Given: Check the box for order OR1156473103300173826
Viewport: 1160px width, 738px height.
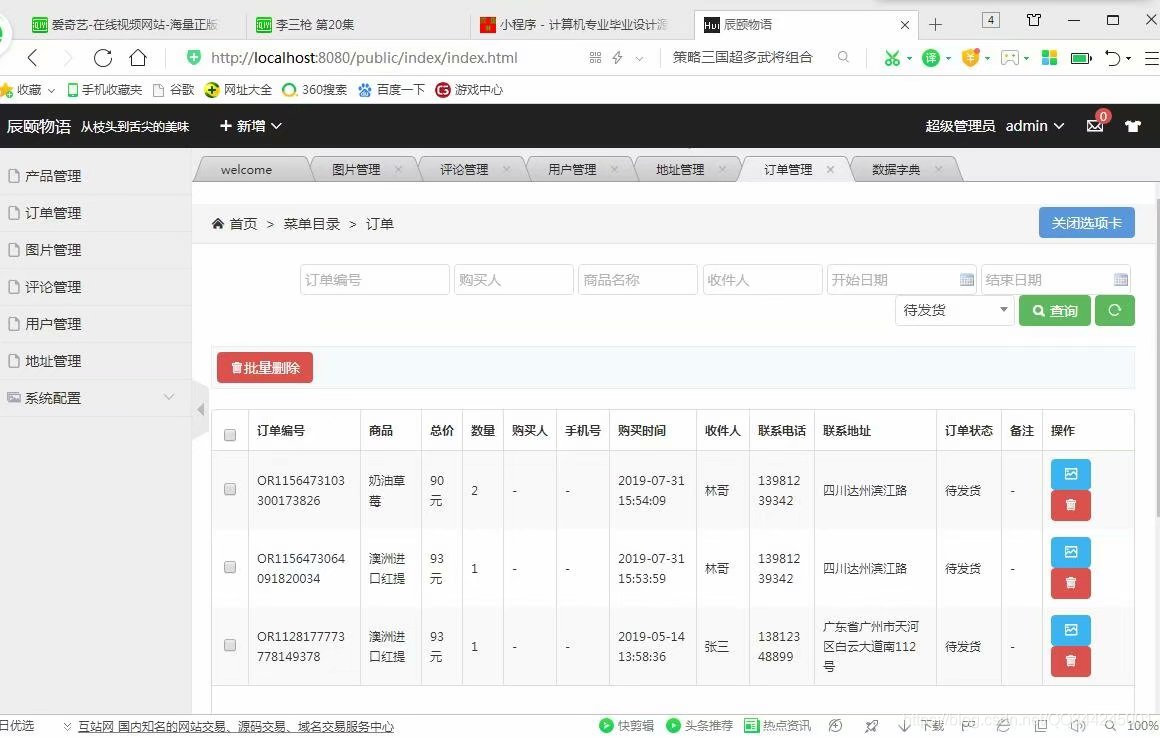Looking at the screenshot, I should (x=230, y=490).
